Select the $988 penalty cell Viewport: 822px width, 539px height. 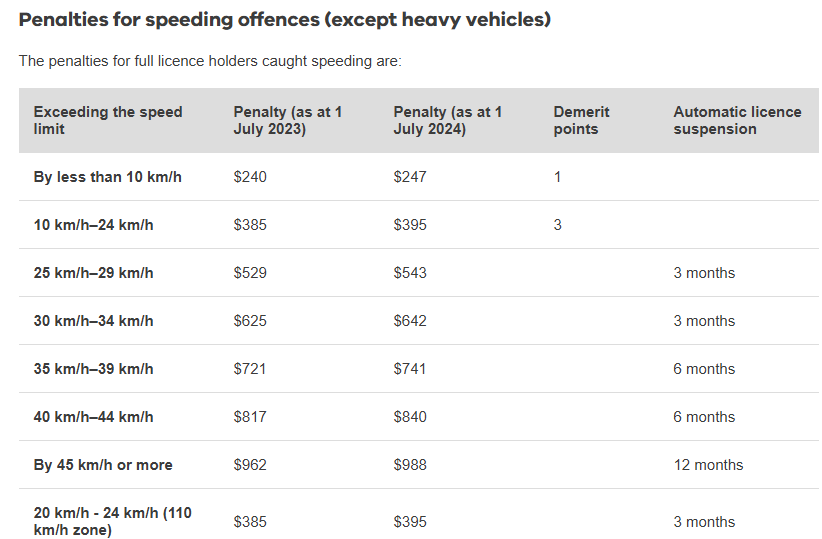[x=410, y=465]
